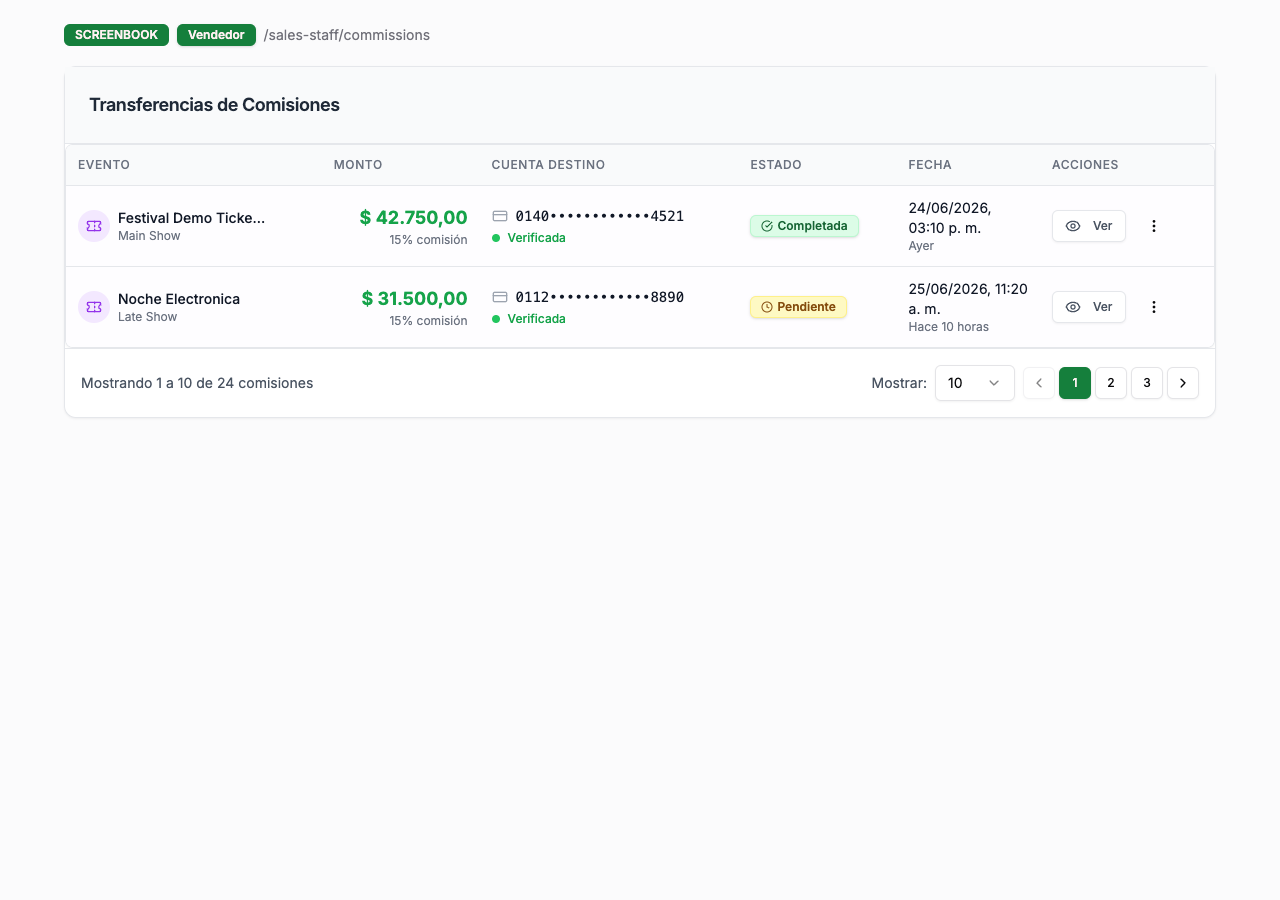Click the Verificada label under account 4521

[536, 238]
